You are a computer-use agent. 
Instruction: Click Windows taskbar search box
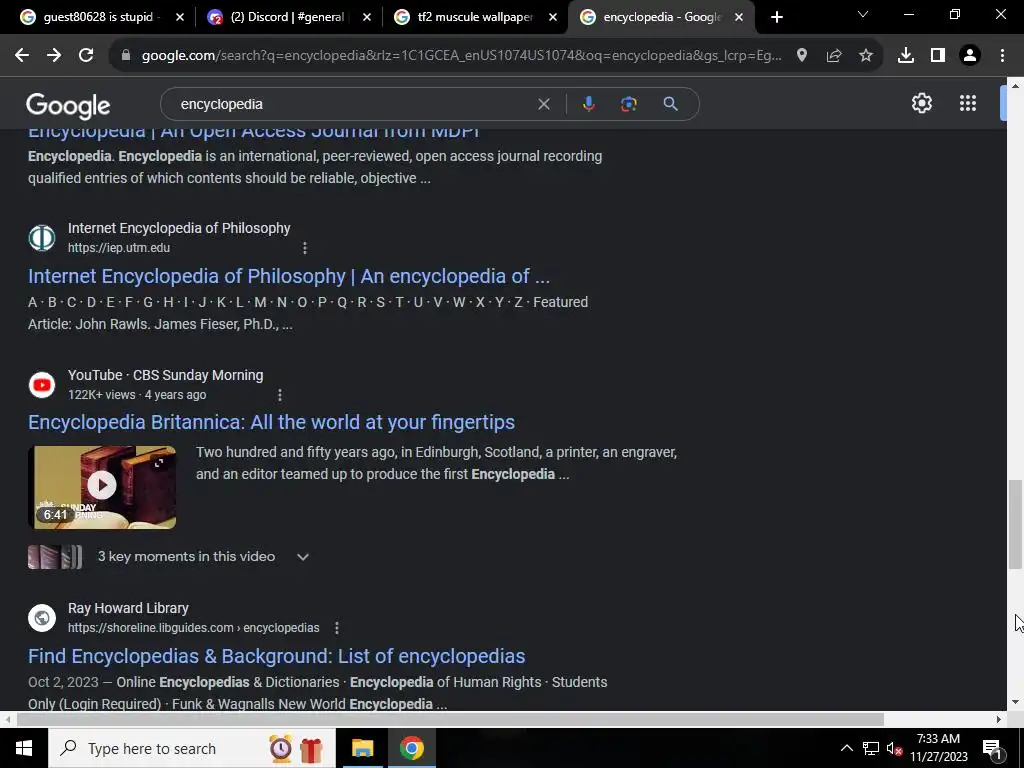point(191,748)
